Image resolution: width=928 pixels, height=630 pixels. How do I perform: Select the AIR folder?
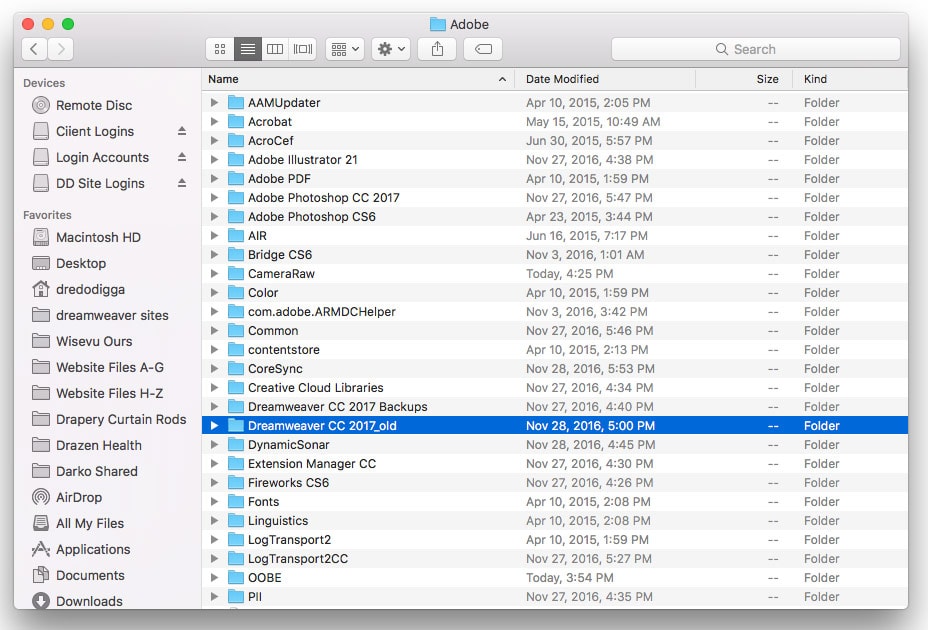click(555, 236)
